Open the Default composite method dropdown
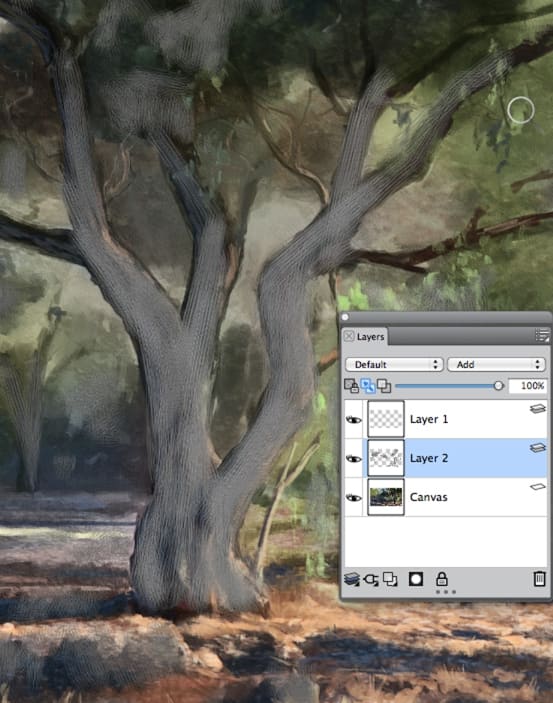553x703 pixels. (394, 365)
